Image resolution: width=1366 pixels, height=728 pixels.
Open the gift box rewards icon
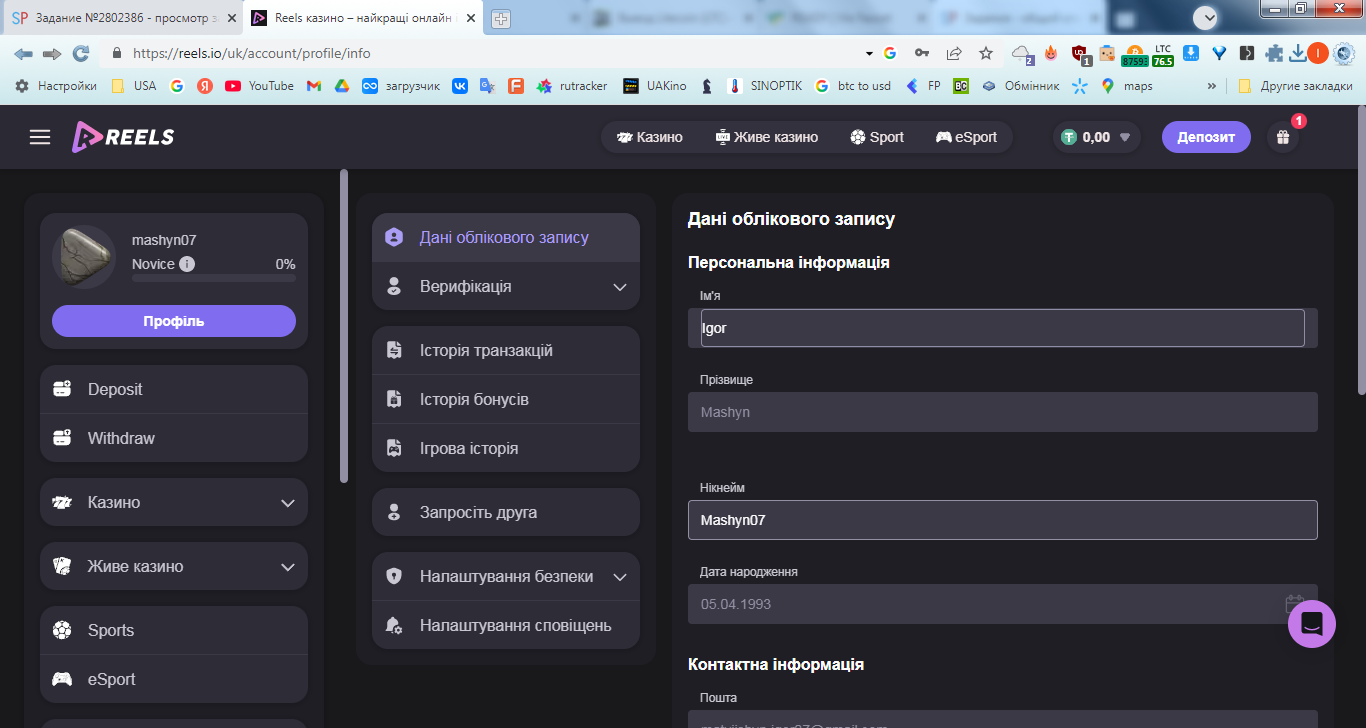(1282, 138)
